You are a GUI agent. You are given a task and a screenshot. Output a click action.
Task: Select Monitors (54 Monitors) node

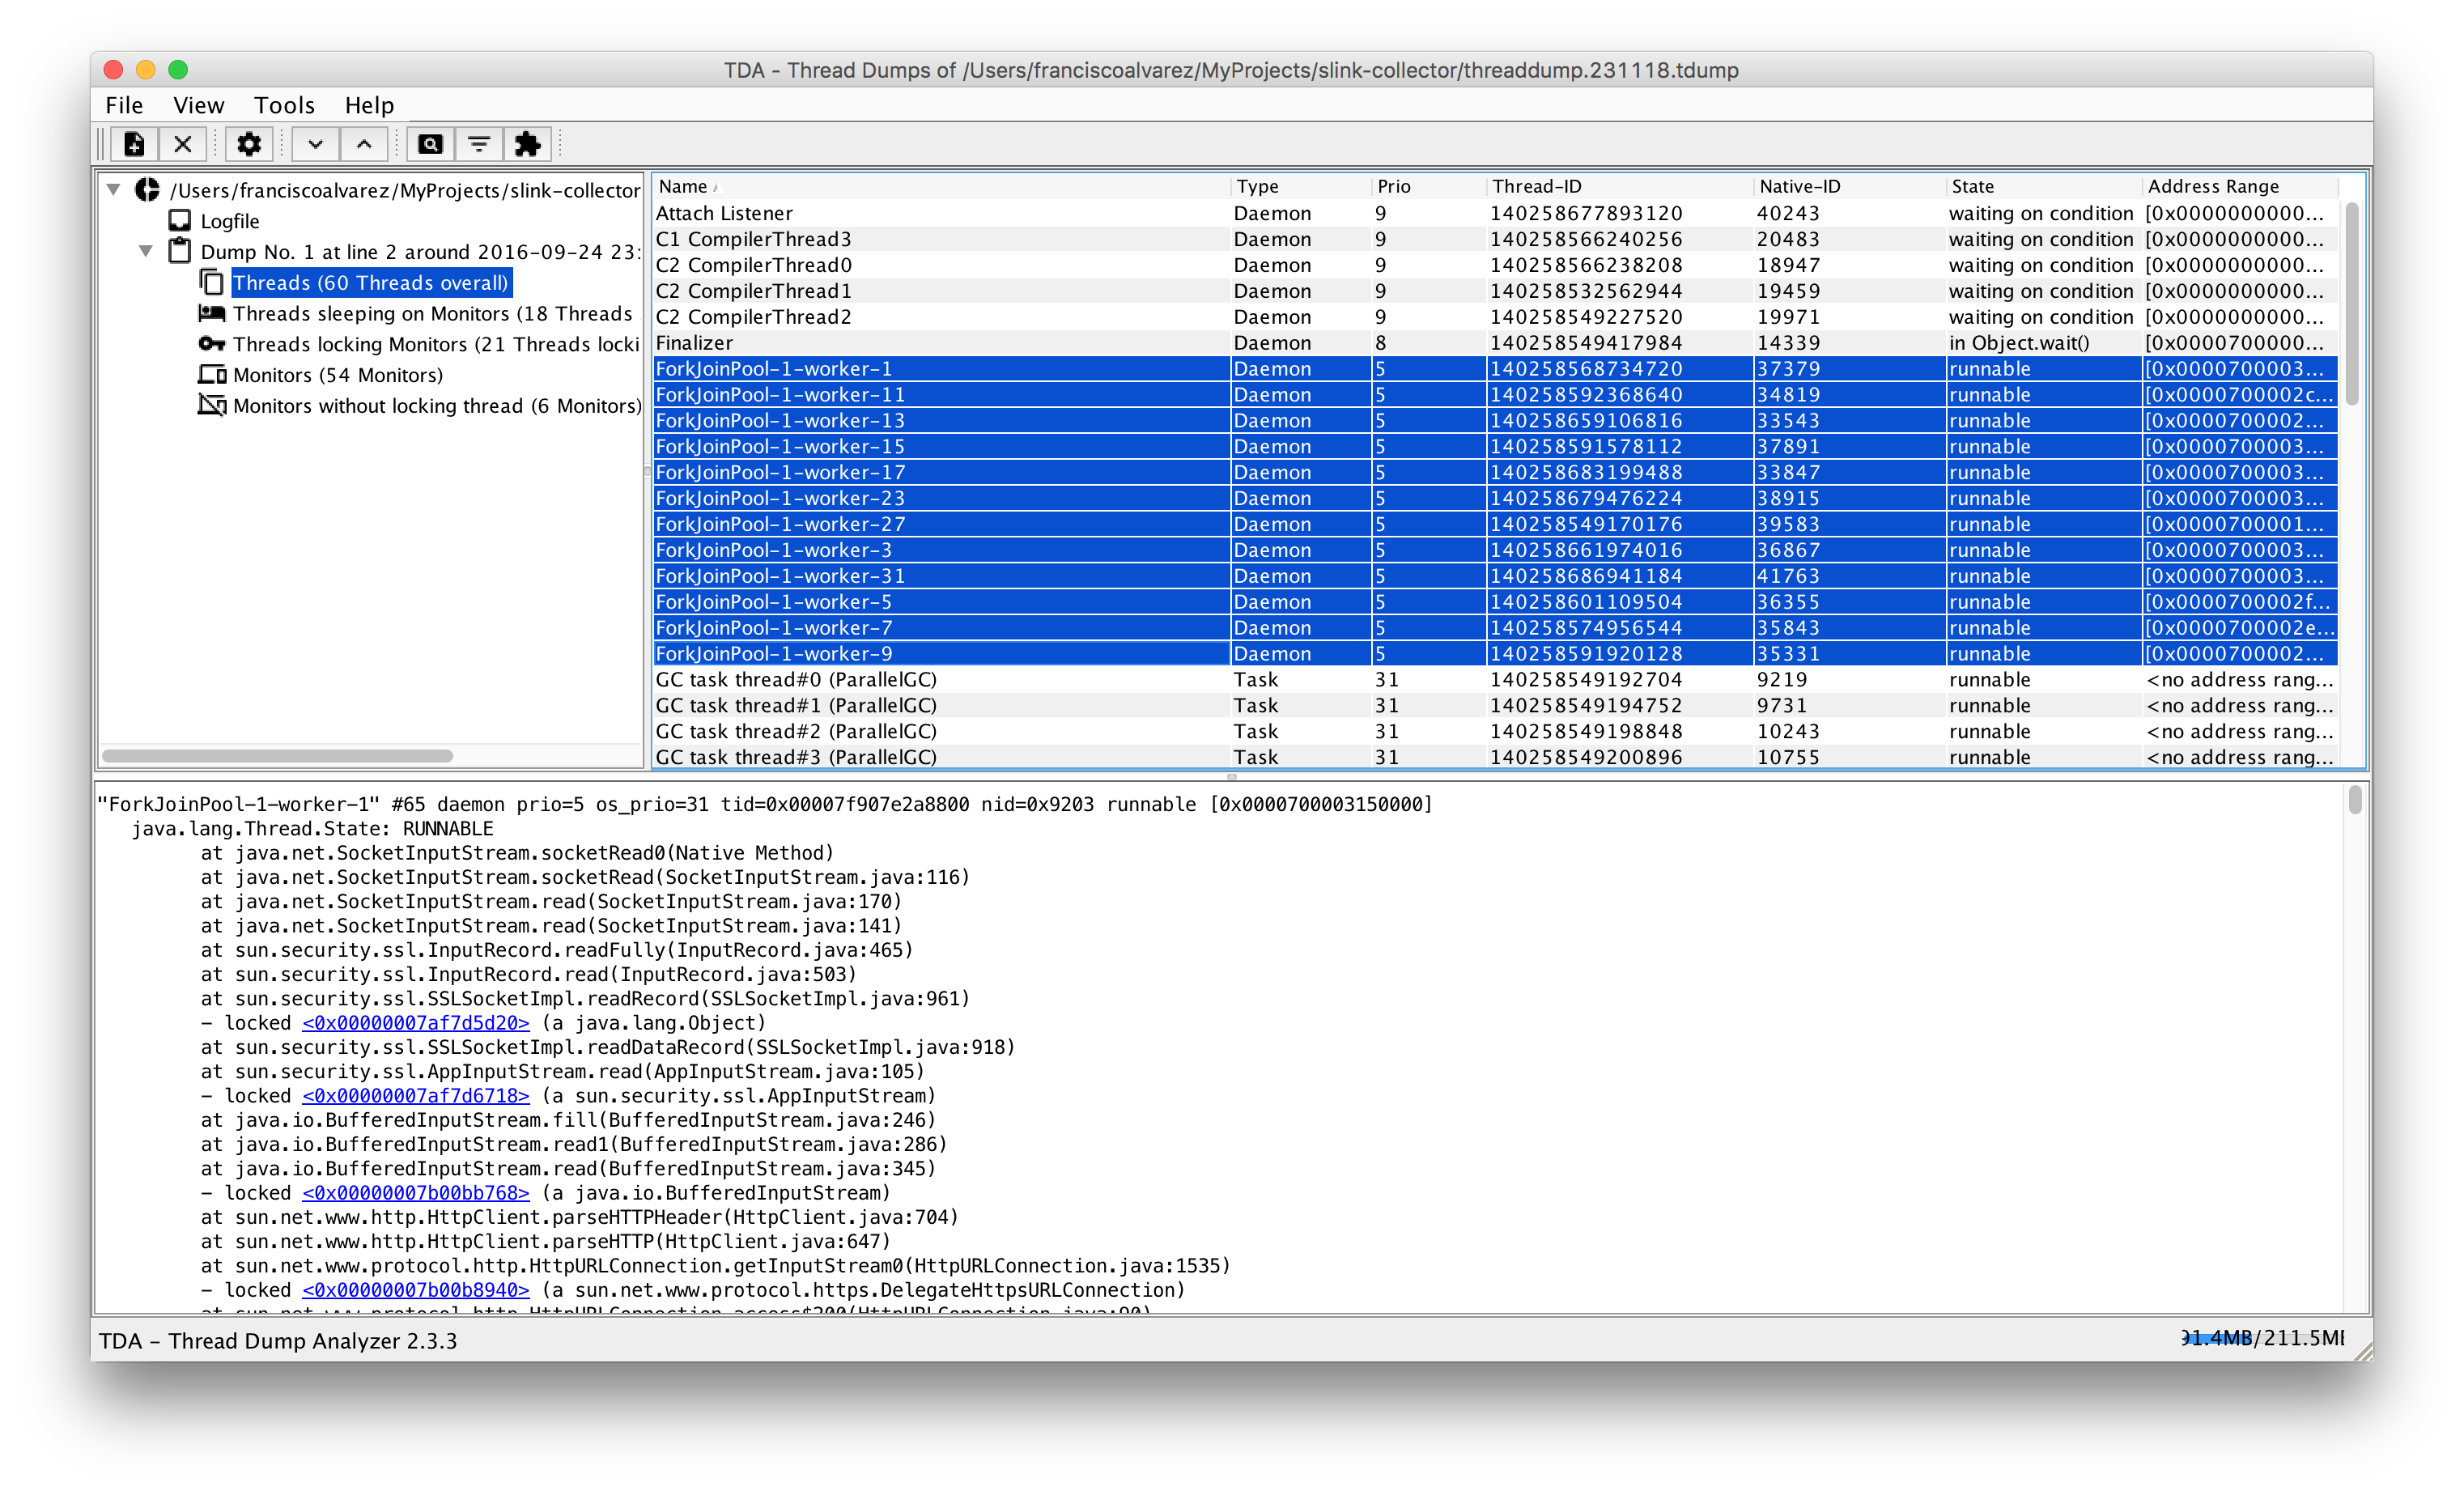coord(338,375)
